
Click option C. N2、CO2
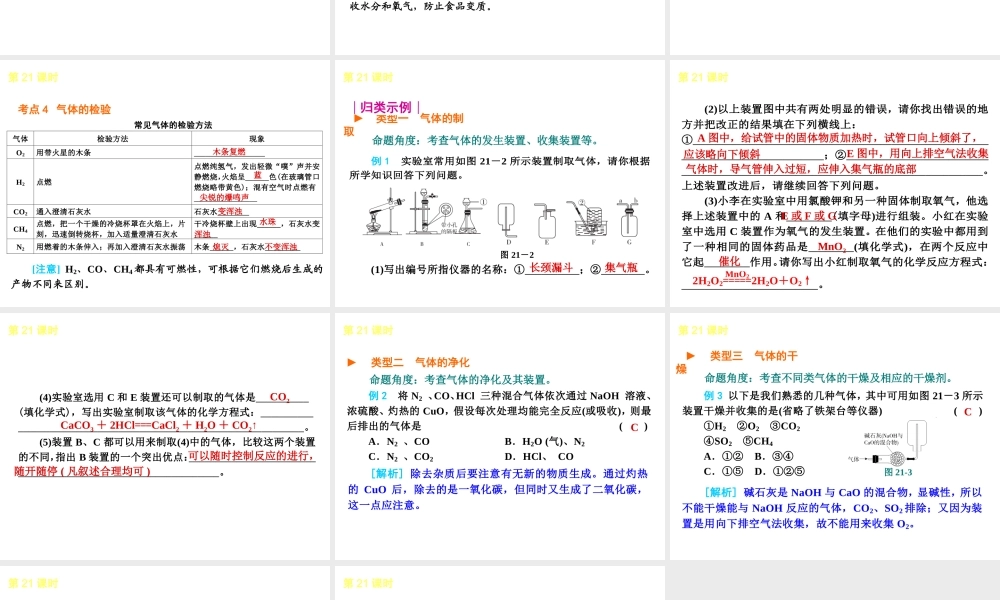401,457
